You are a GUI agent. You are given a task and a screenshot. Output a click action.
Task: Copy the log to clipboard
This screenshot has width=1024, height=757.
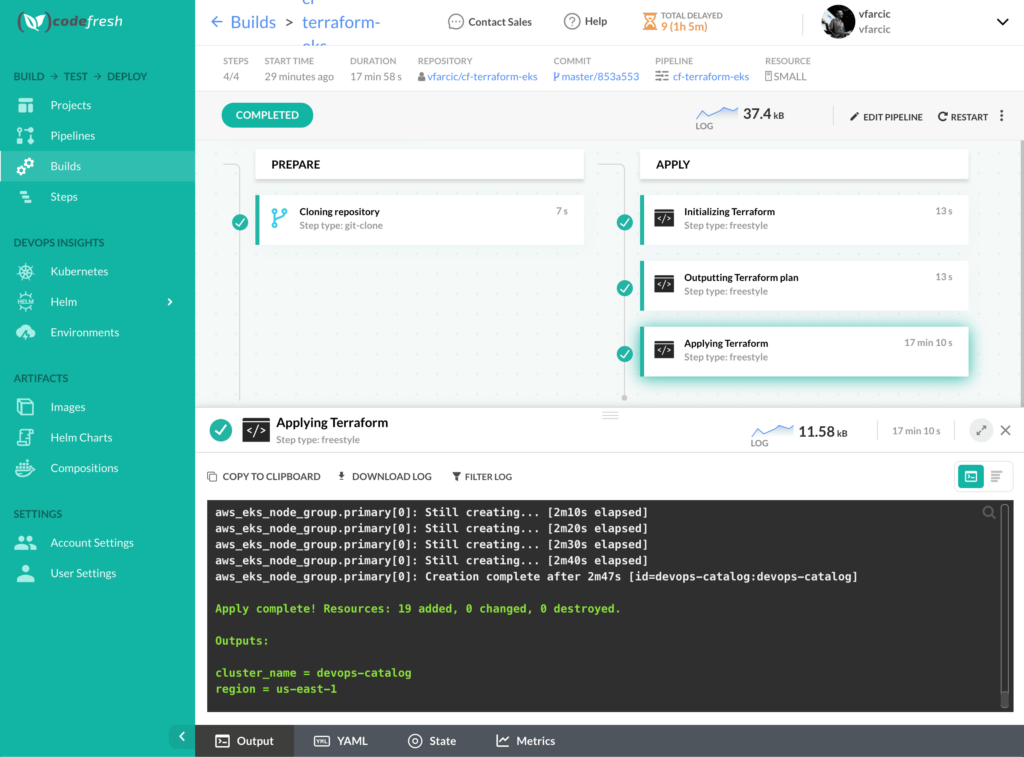[264, 477]
